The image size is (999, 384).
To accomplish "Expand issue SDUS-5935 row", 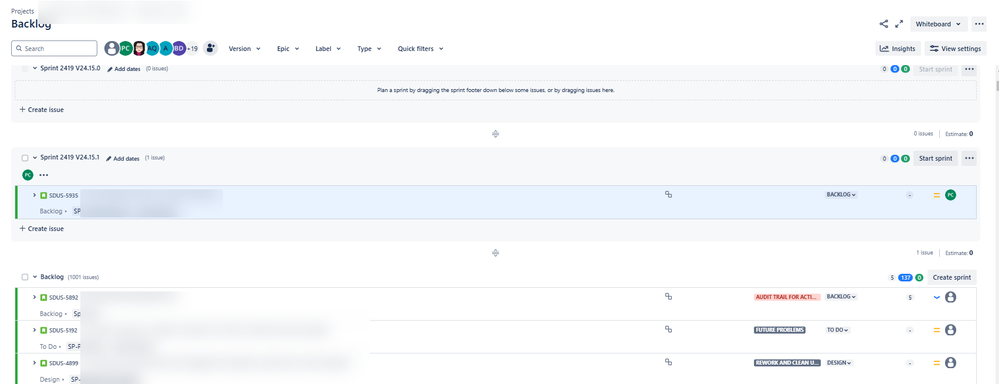I will click(34, 195).
